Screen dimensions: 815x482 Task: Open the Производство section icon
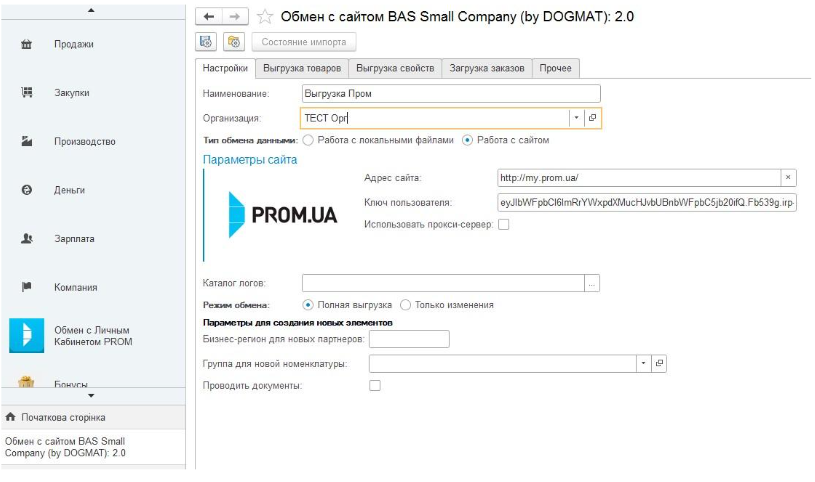click(x=27, y=142)
